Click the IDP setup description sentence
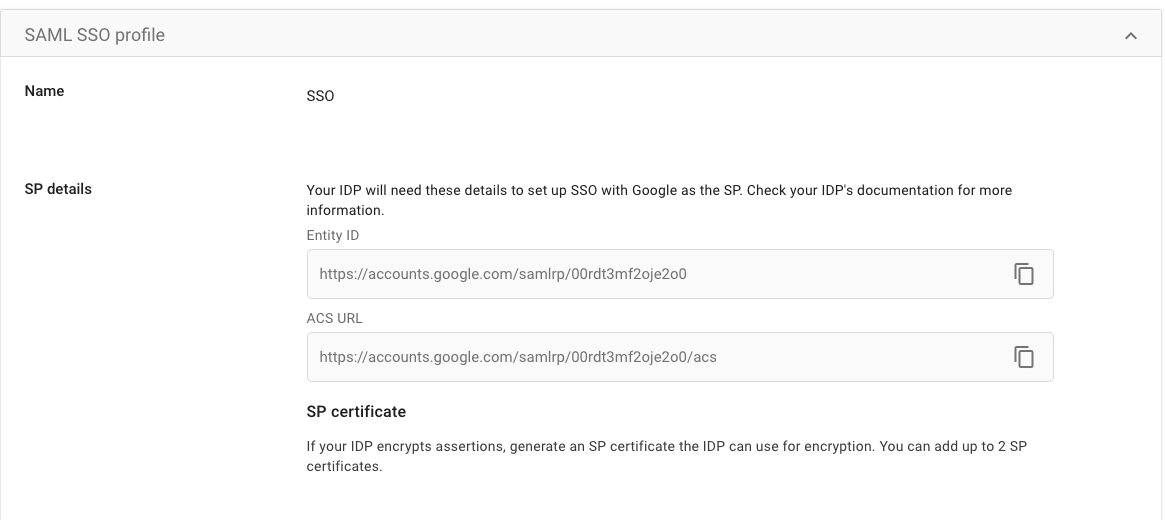1165x520 pixels. pos(659,200)
